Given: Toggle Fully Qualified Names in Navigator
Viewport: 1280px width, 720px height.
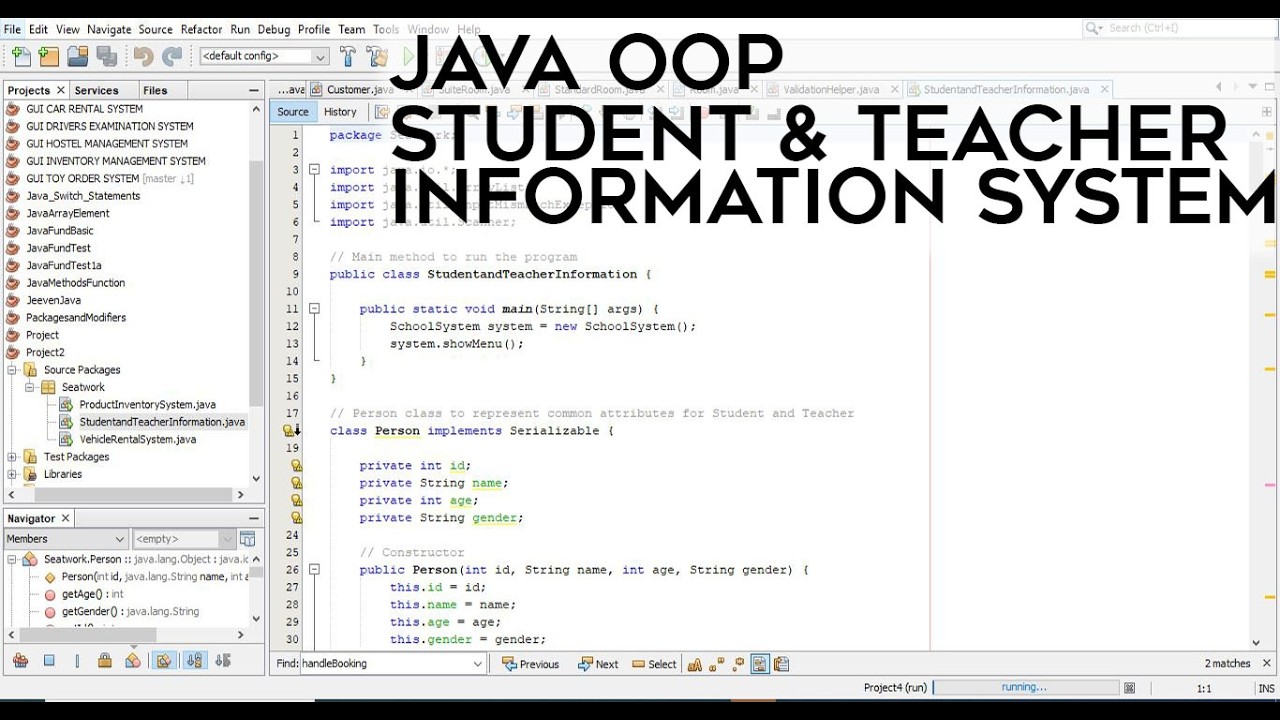Looking at the screenshot, I should (164, 660).
